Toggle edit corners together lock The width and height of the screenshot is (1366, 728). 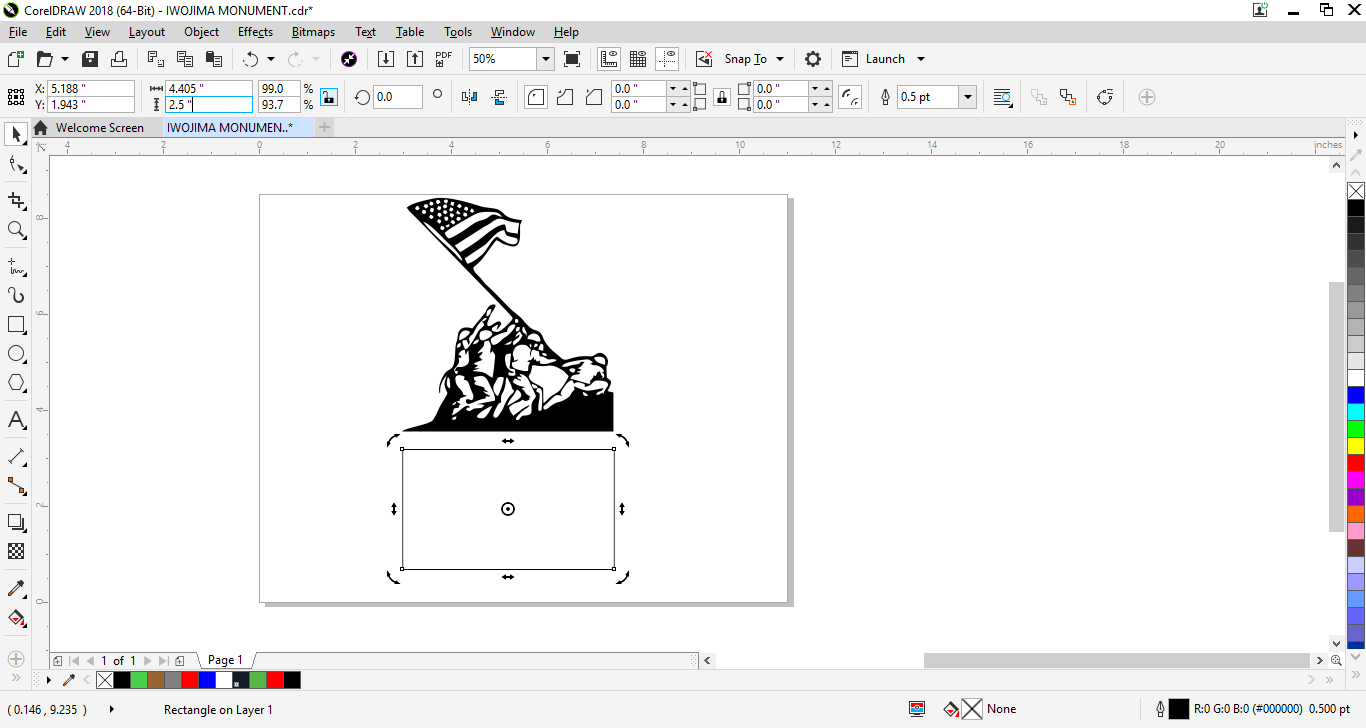721,97
